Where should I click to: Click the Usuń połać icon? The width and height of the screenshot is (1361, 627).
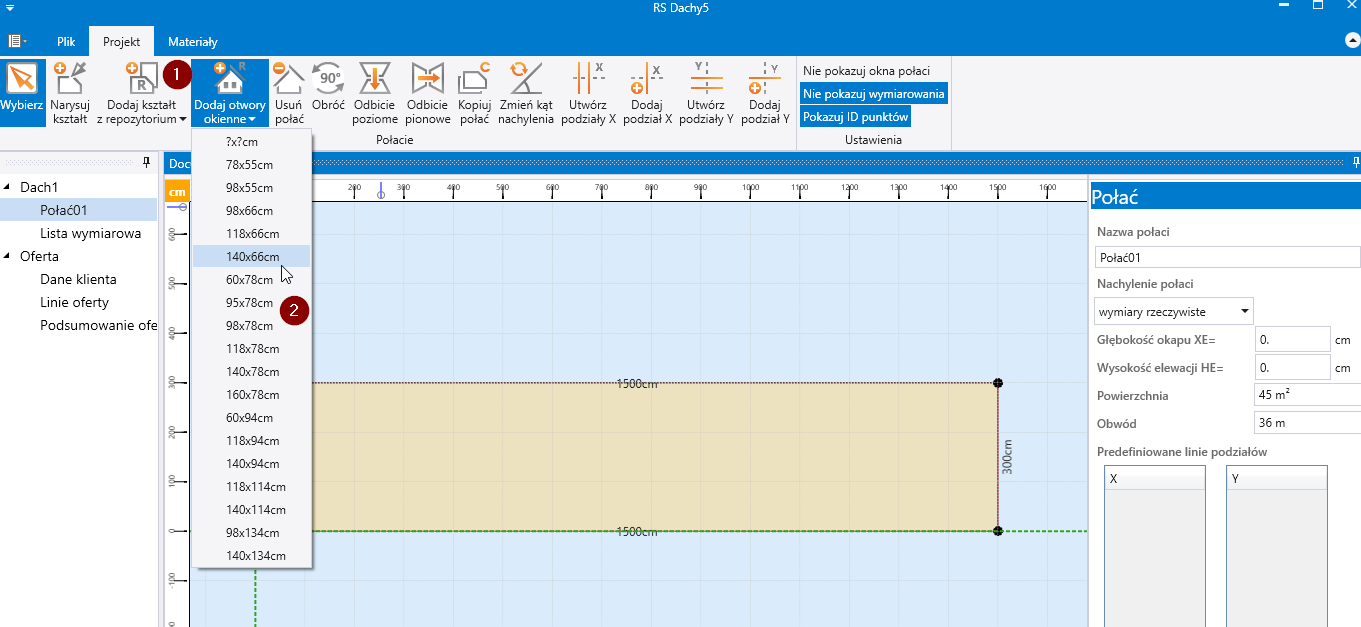289,91
